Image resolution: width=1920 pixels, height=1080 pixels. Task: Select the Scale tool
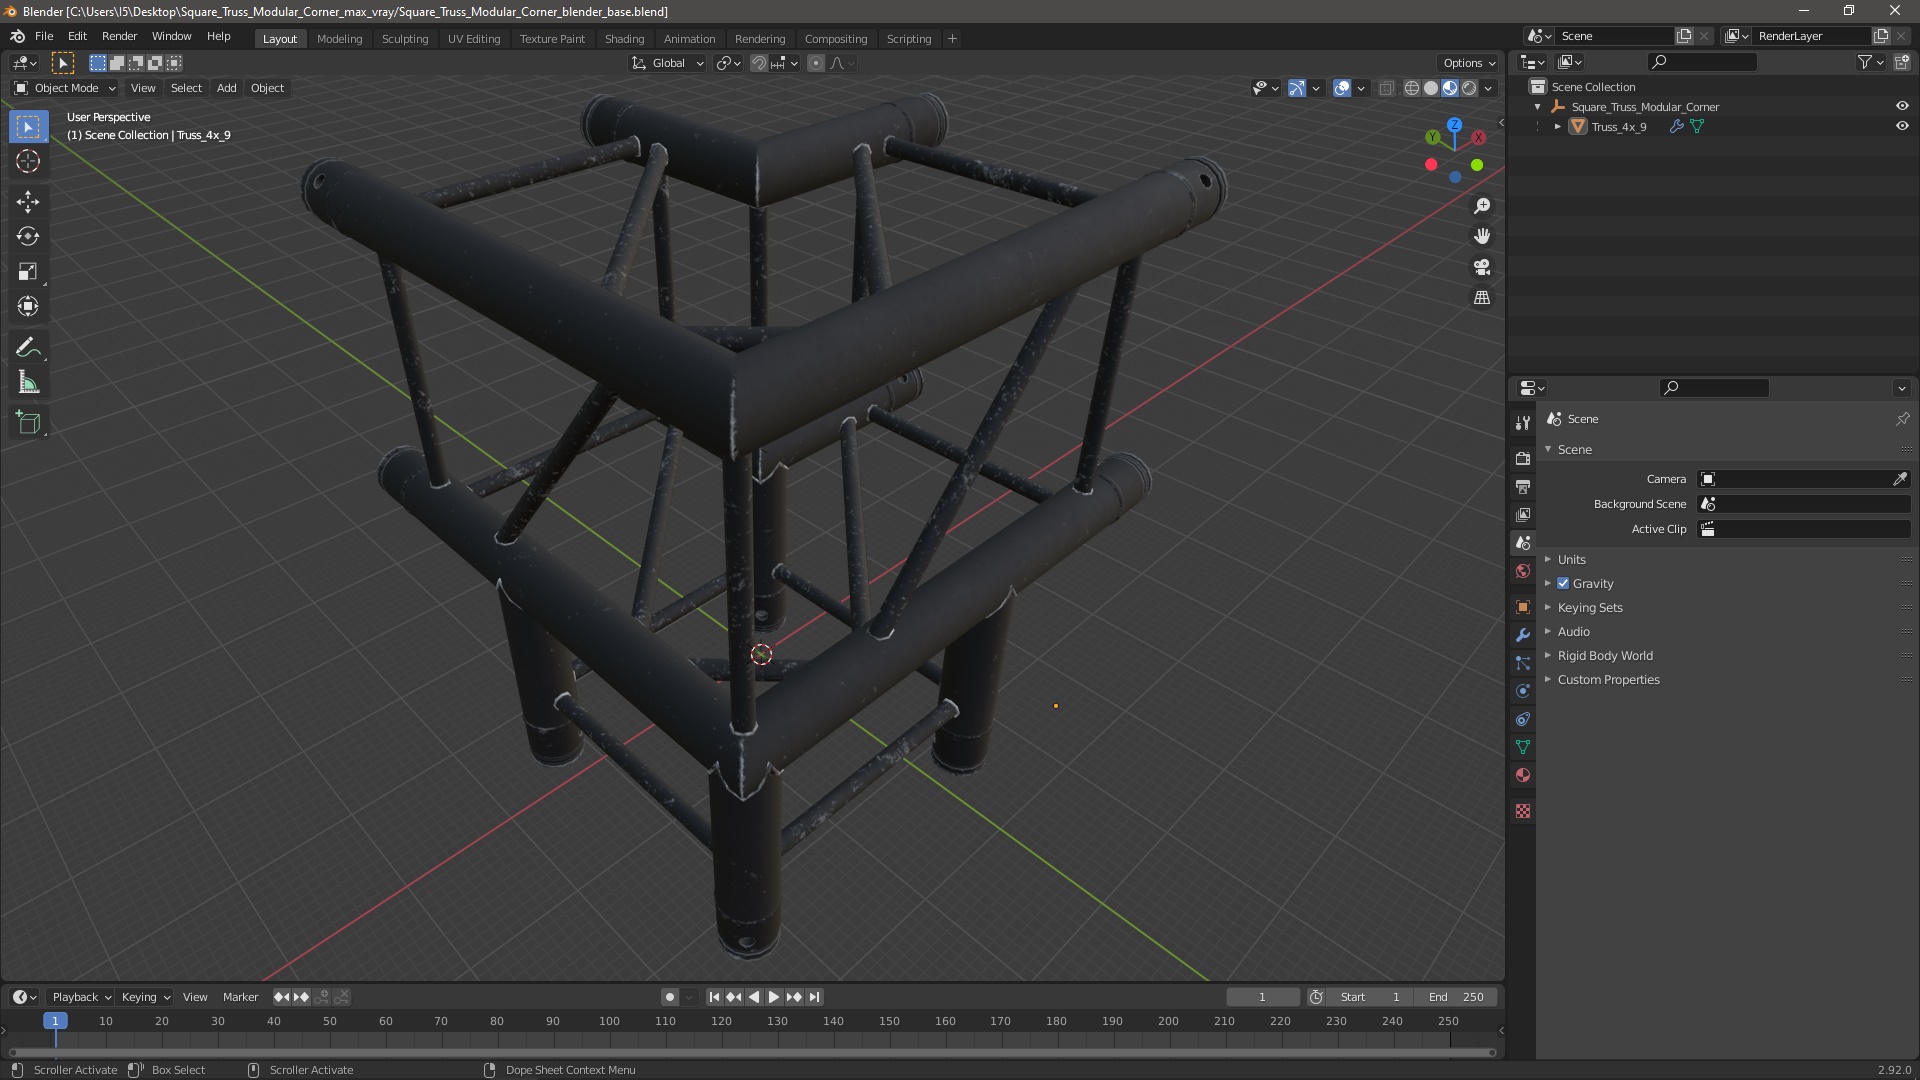click(28, 272)
